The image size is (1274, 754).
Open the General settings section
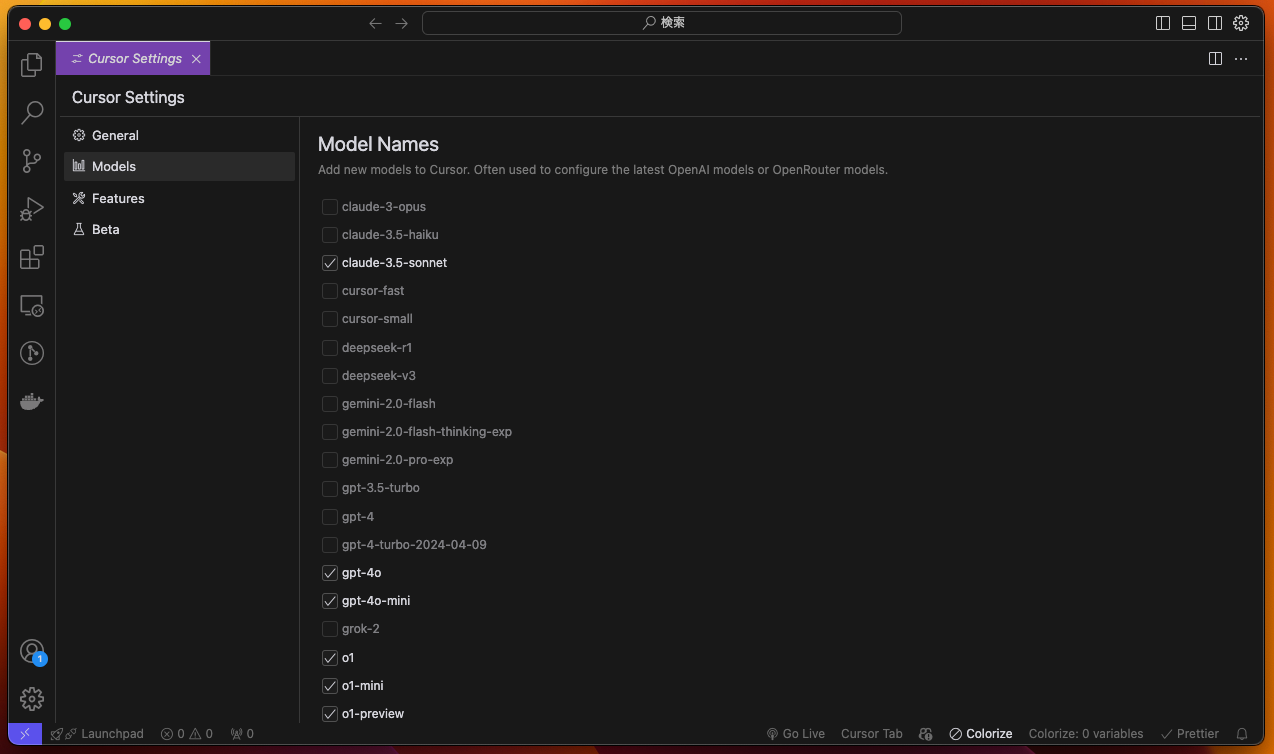click(179, 135)
